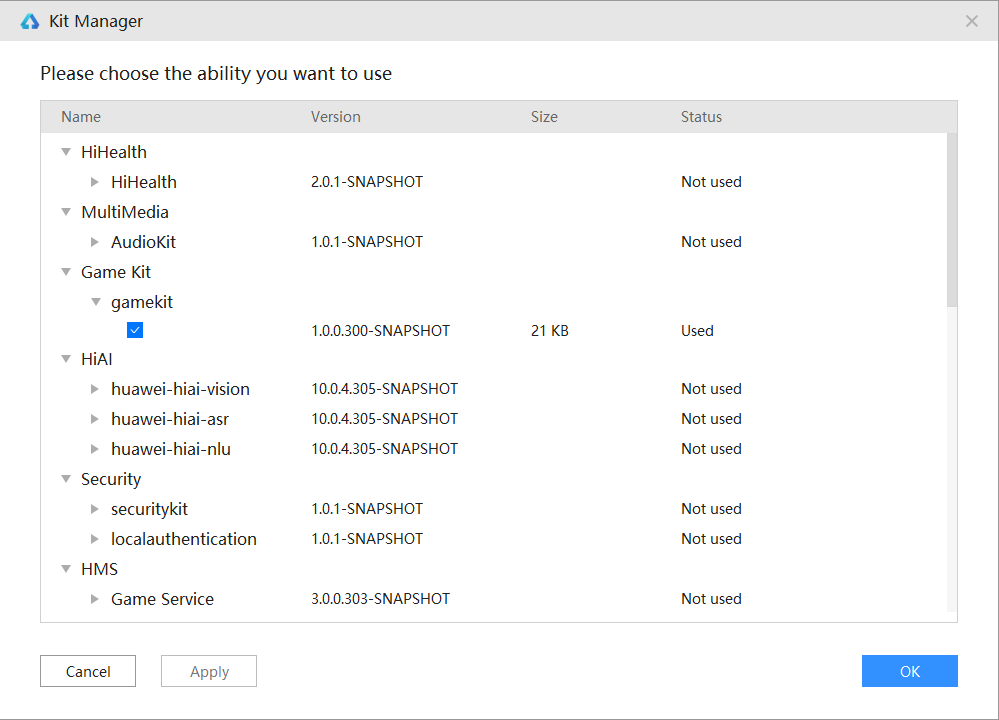Viewport: 999px width, 720px height.
Task: Click the Cancel button
Action: point(88,671)
